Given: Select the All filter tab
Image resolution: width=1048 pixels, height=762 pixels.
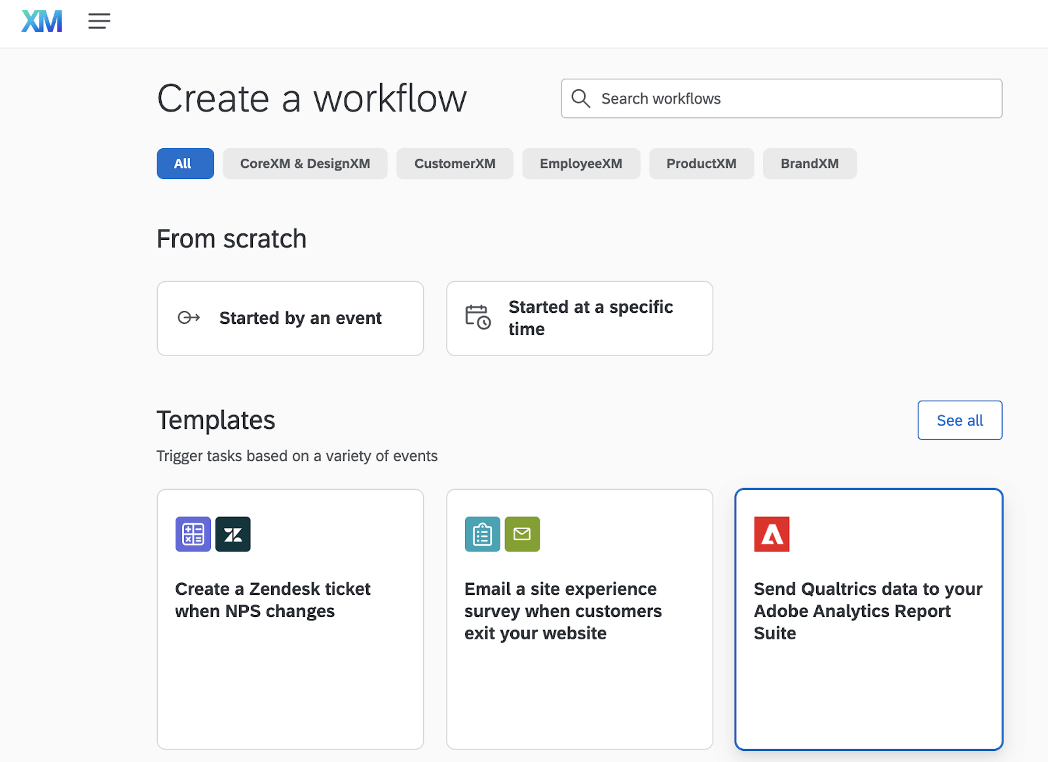Looking at the screenshot, I should point(185,164).
